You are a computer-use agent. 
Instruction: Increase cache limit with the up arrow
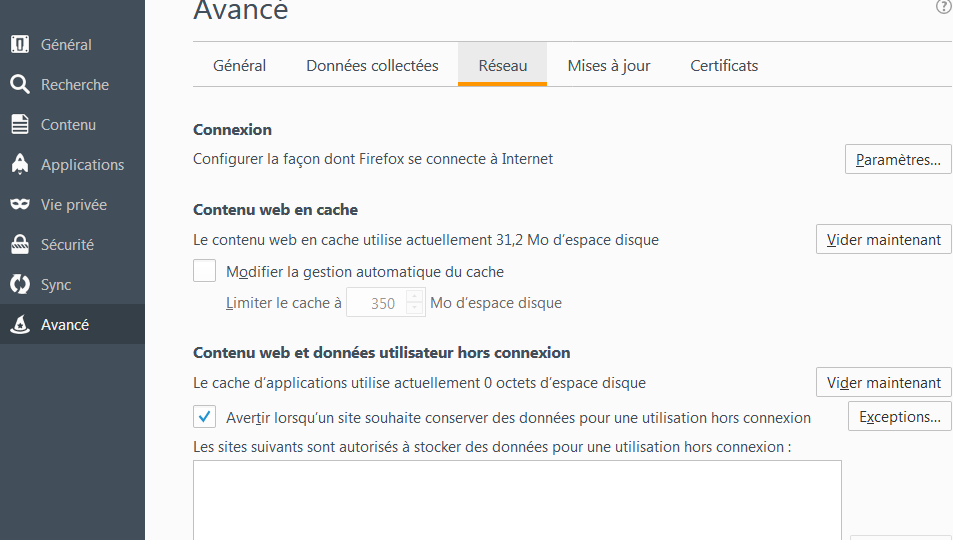[x=415, y=296]
